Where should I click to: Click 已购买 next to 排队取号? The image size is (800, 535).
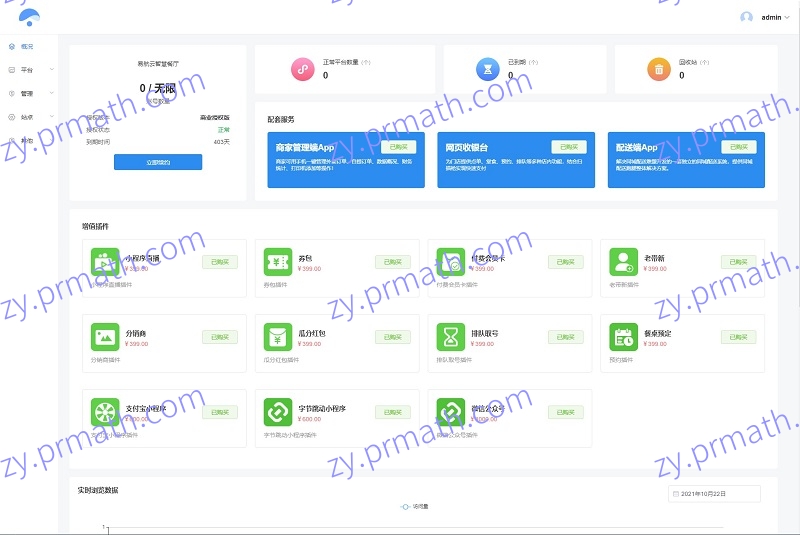(x=566, y=337)
